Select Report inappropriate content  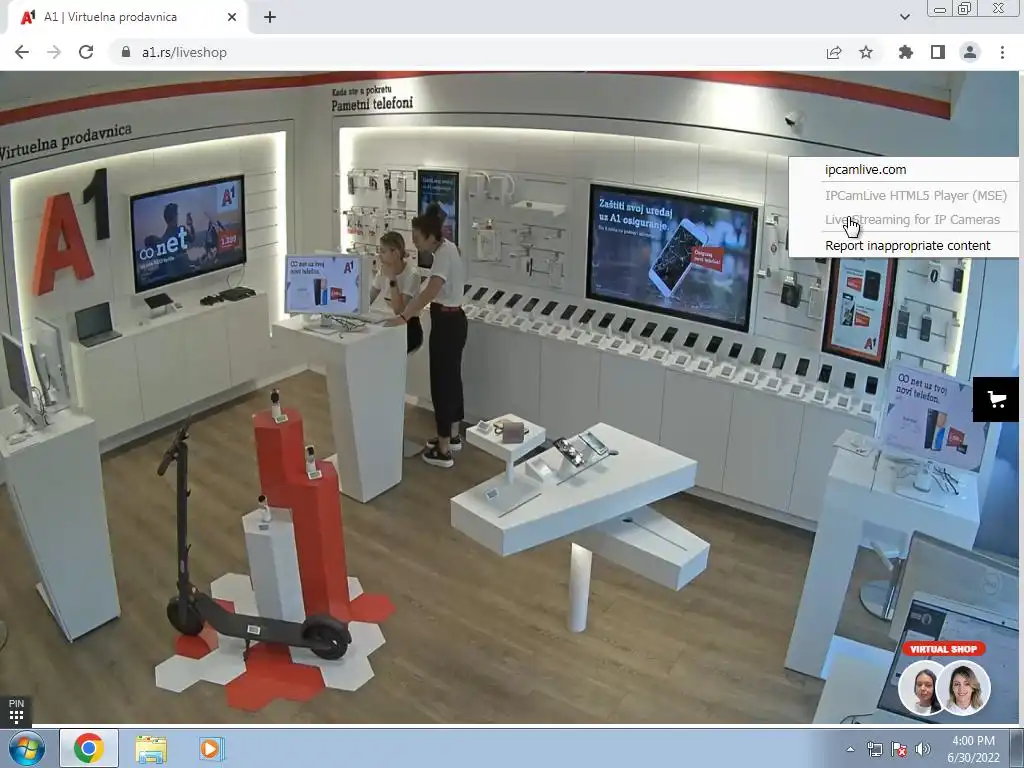[x=907, y=246]
